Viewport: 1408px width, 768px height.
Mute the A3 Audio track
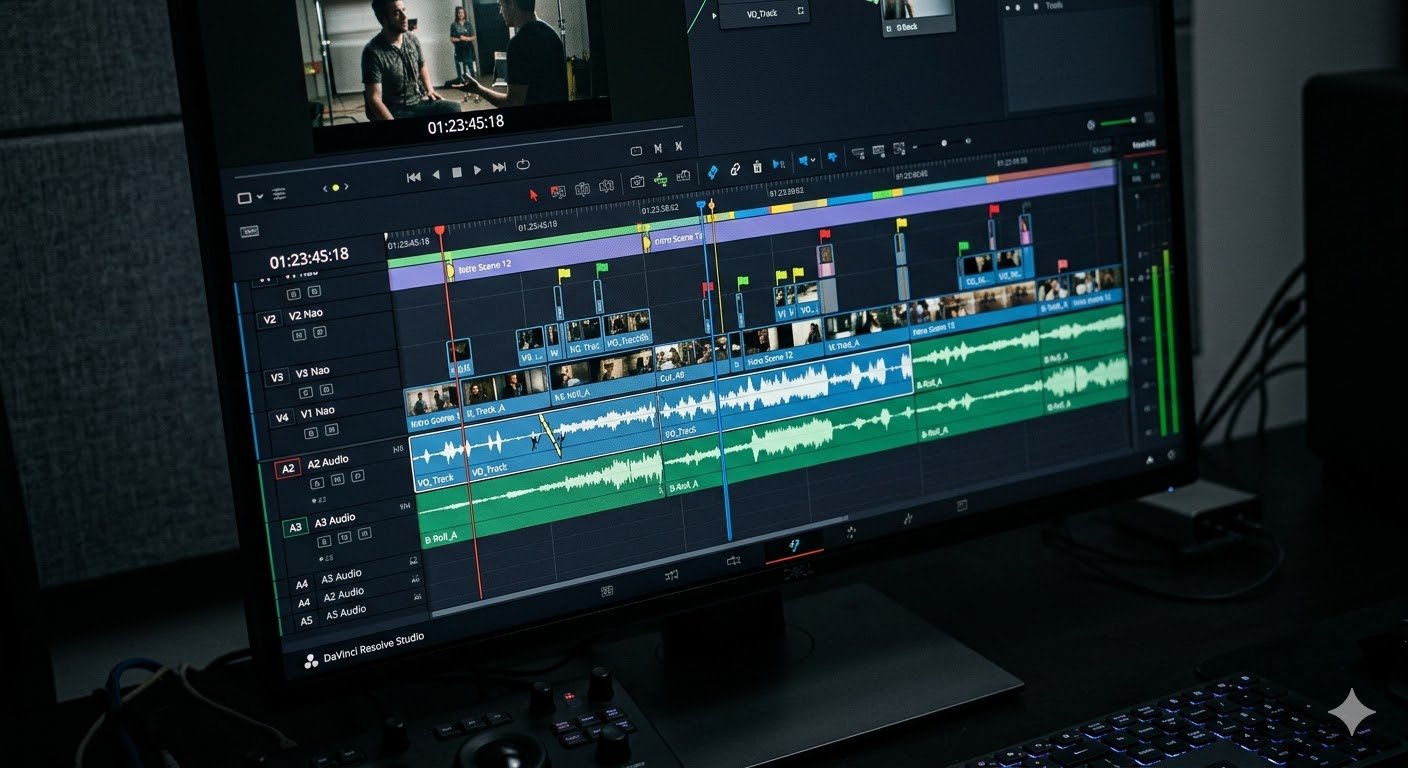(346, 538)
